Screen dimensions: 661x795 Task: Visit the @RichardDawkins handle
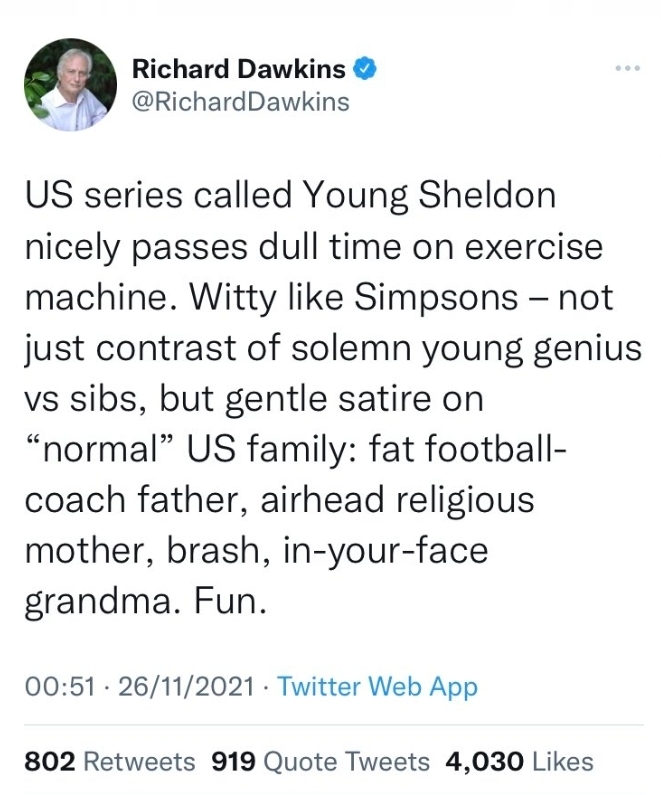[x=241, y=101]
